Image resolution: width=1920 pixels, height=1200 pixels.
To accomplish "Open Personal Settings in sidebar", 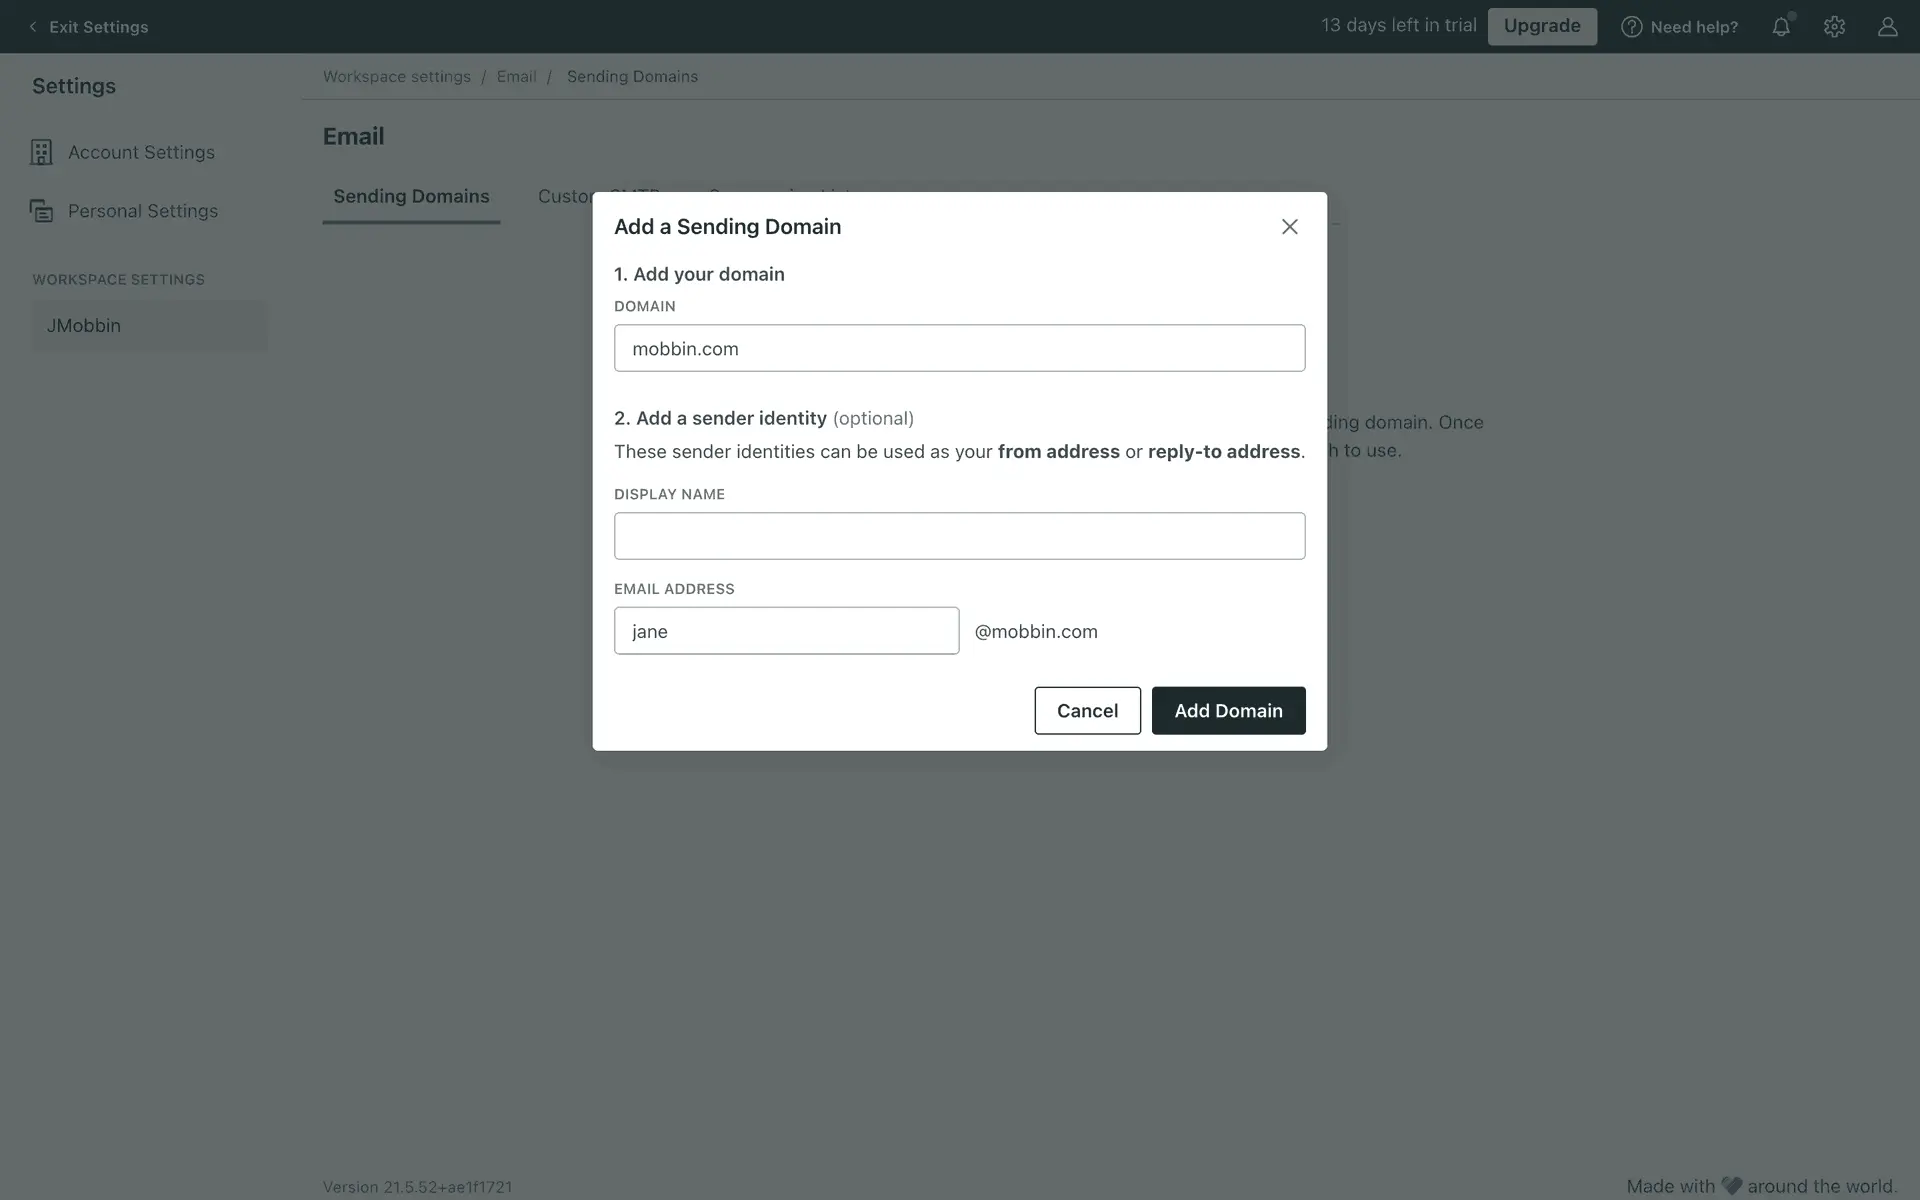I will (143, 211).
